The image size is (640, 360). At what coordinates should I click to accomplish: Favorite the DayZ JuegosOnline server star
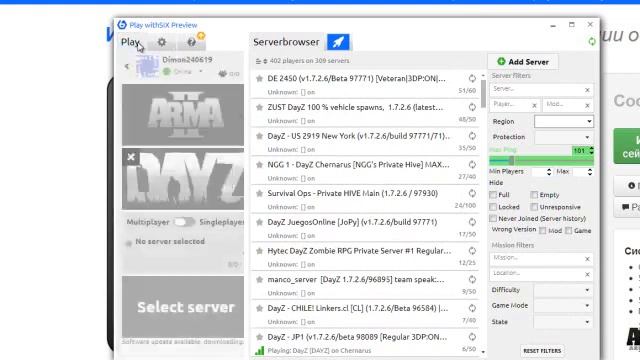[x=259, y=222]
